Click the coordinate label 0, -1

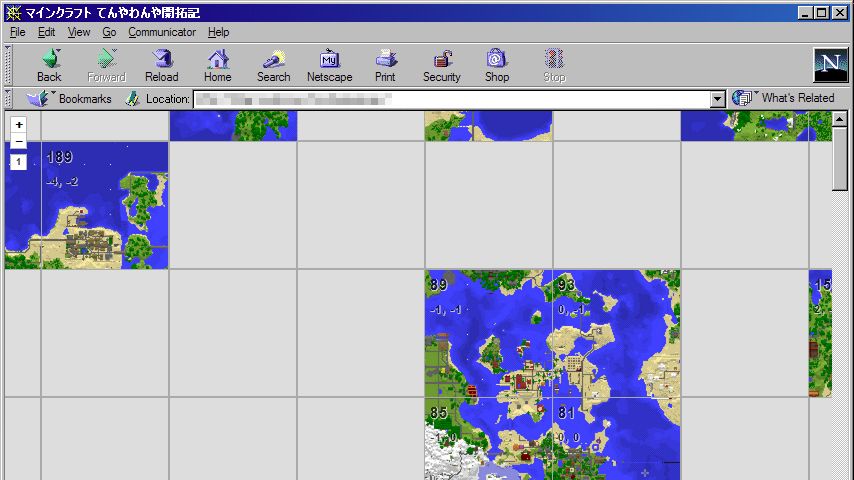tap(571, 310)
